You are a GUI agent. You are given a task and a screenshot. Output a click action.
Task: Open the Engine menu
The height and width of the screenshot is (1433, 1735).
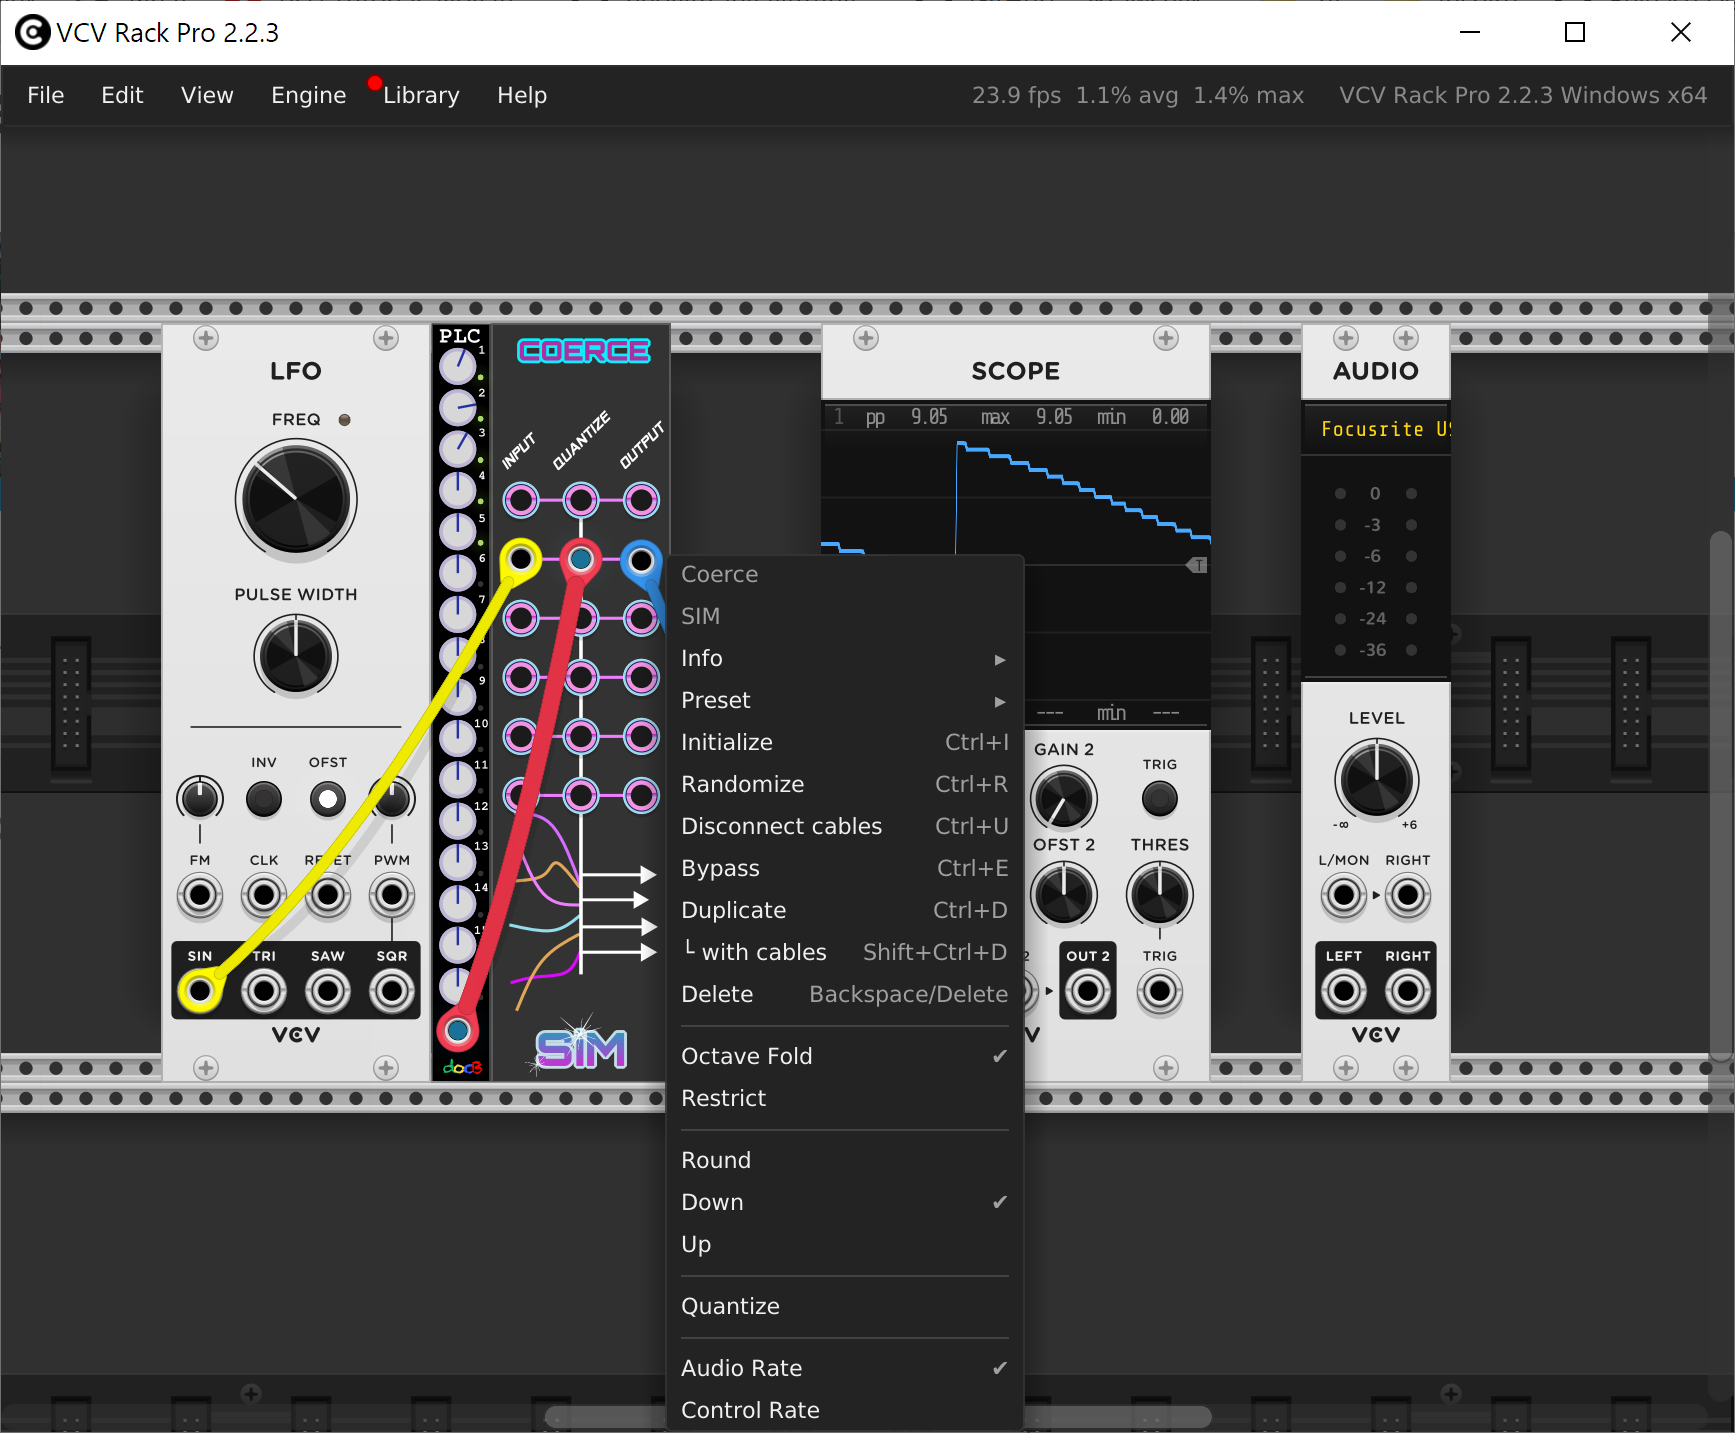(308, 95)
